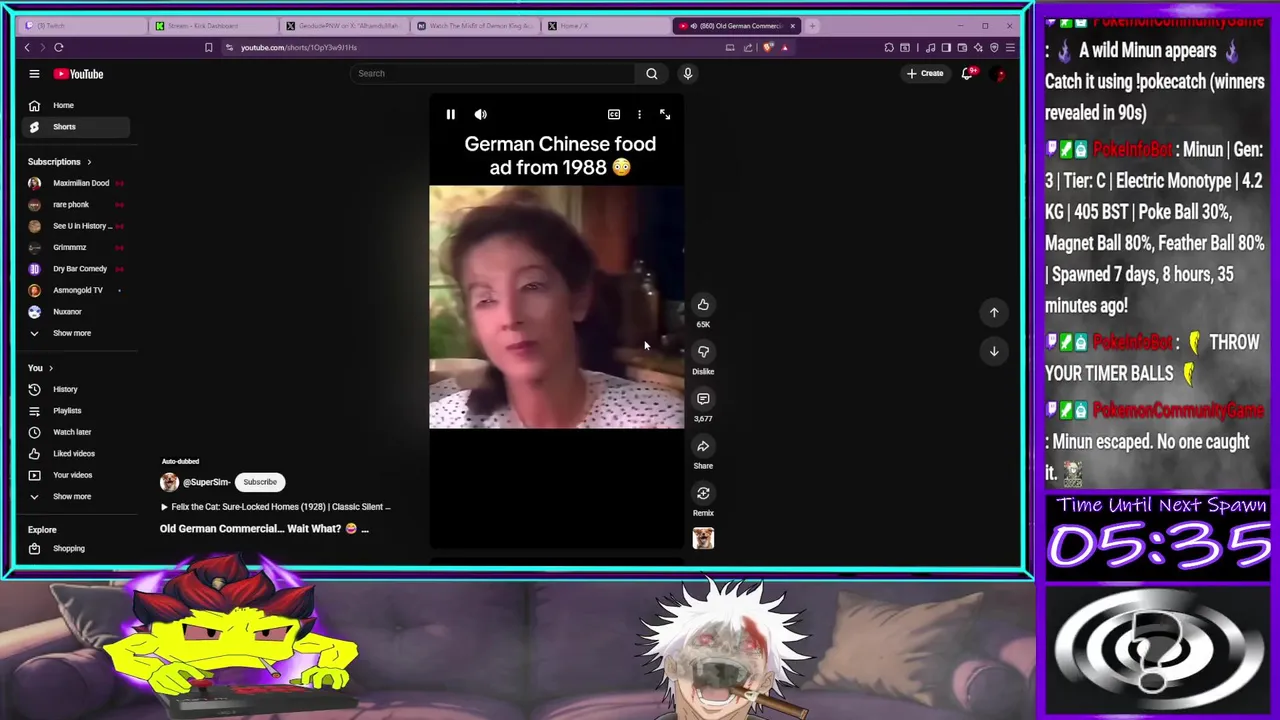Image resolution: width=1280 pixels, height=720 pixels.
Task: Toggle captions on the Shorts player
Action: pyautogui.click(x=614, y=114)
